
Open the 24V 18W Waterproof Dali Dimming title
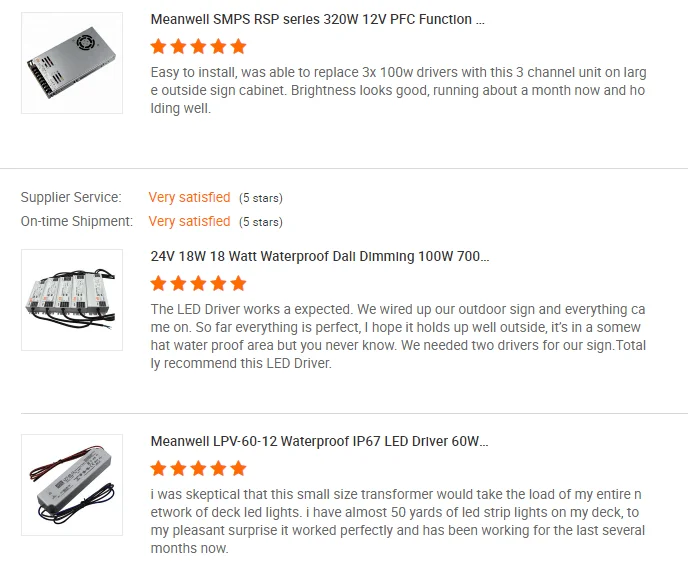pos(320,256)
